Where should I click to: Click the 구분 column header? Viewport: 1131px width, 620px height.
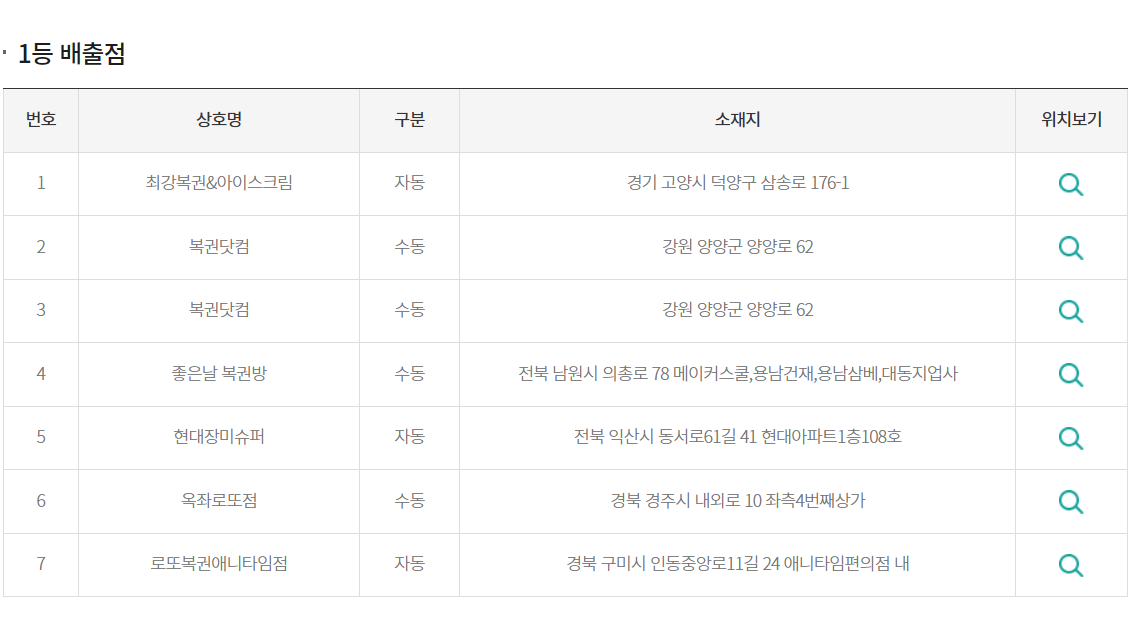click(409, 120)
